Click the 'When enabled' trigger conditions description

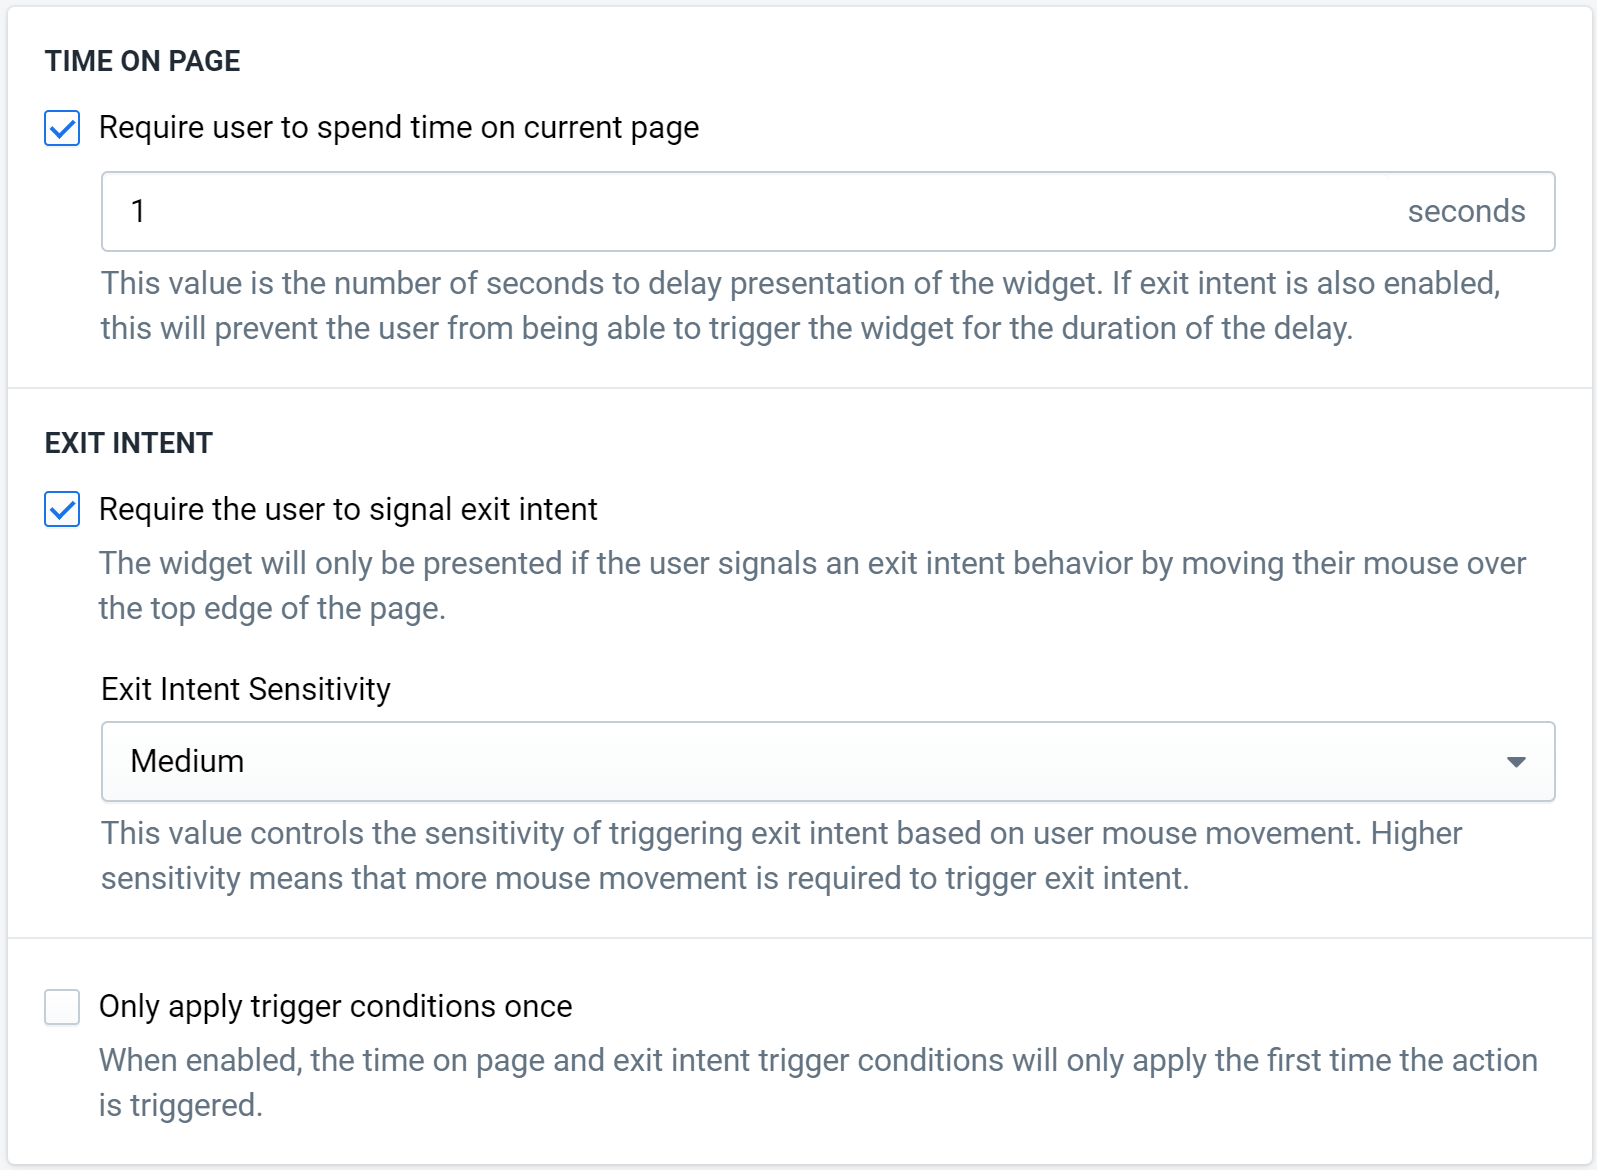[818, 1082]
